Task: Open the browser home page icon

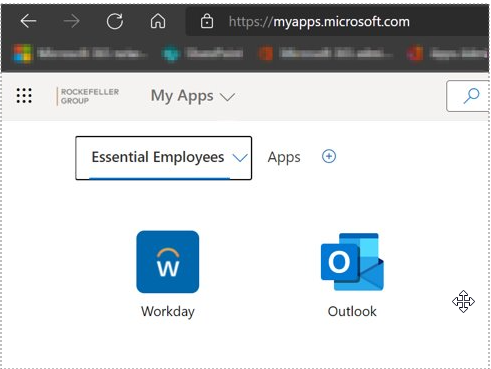Action: click(x=158, y=21)
